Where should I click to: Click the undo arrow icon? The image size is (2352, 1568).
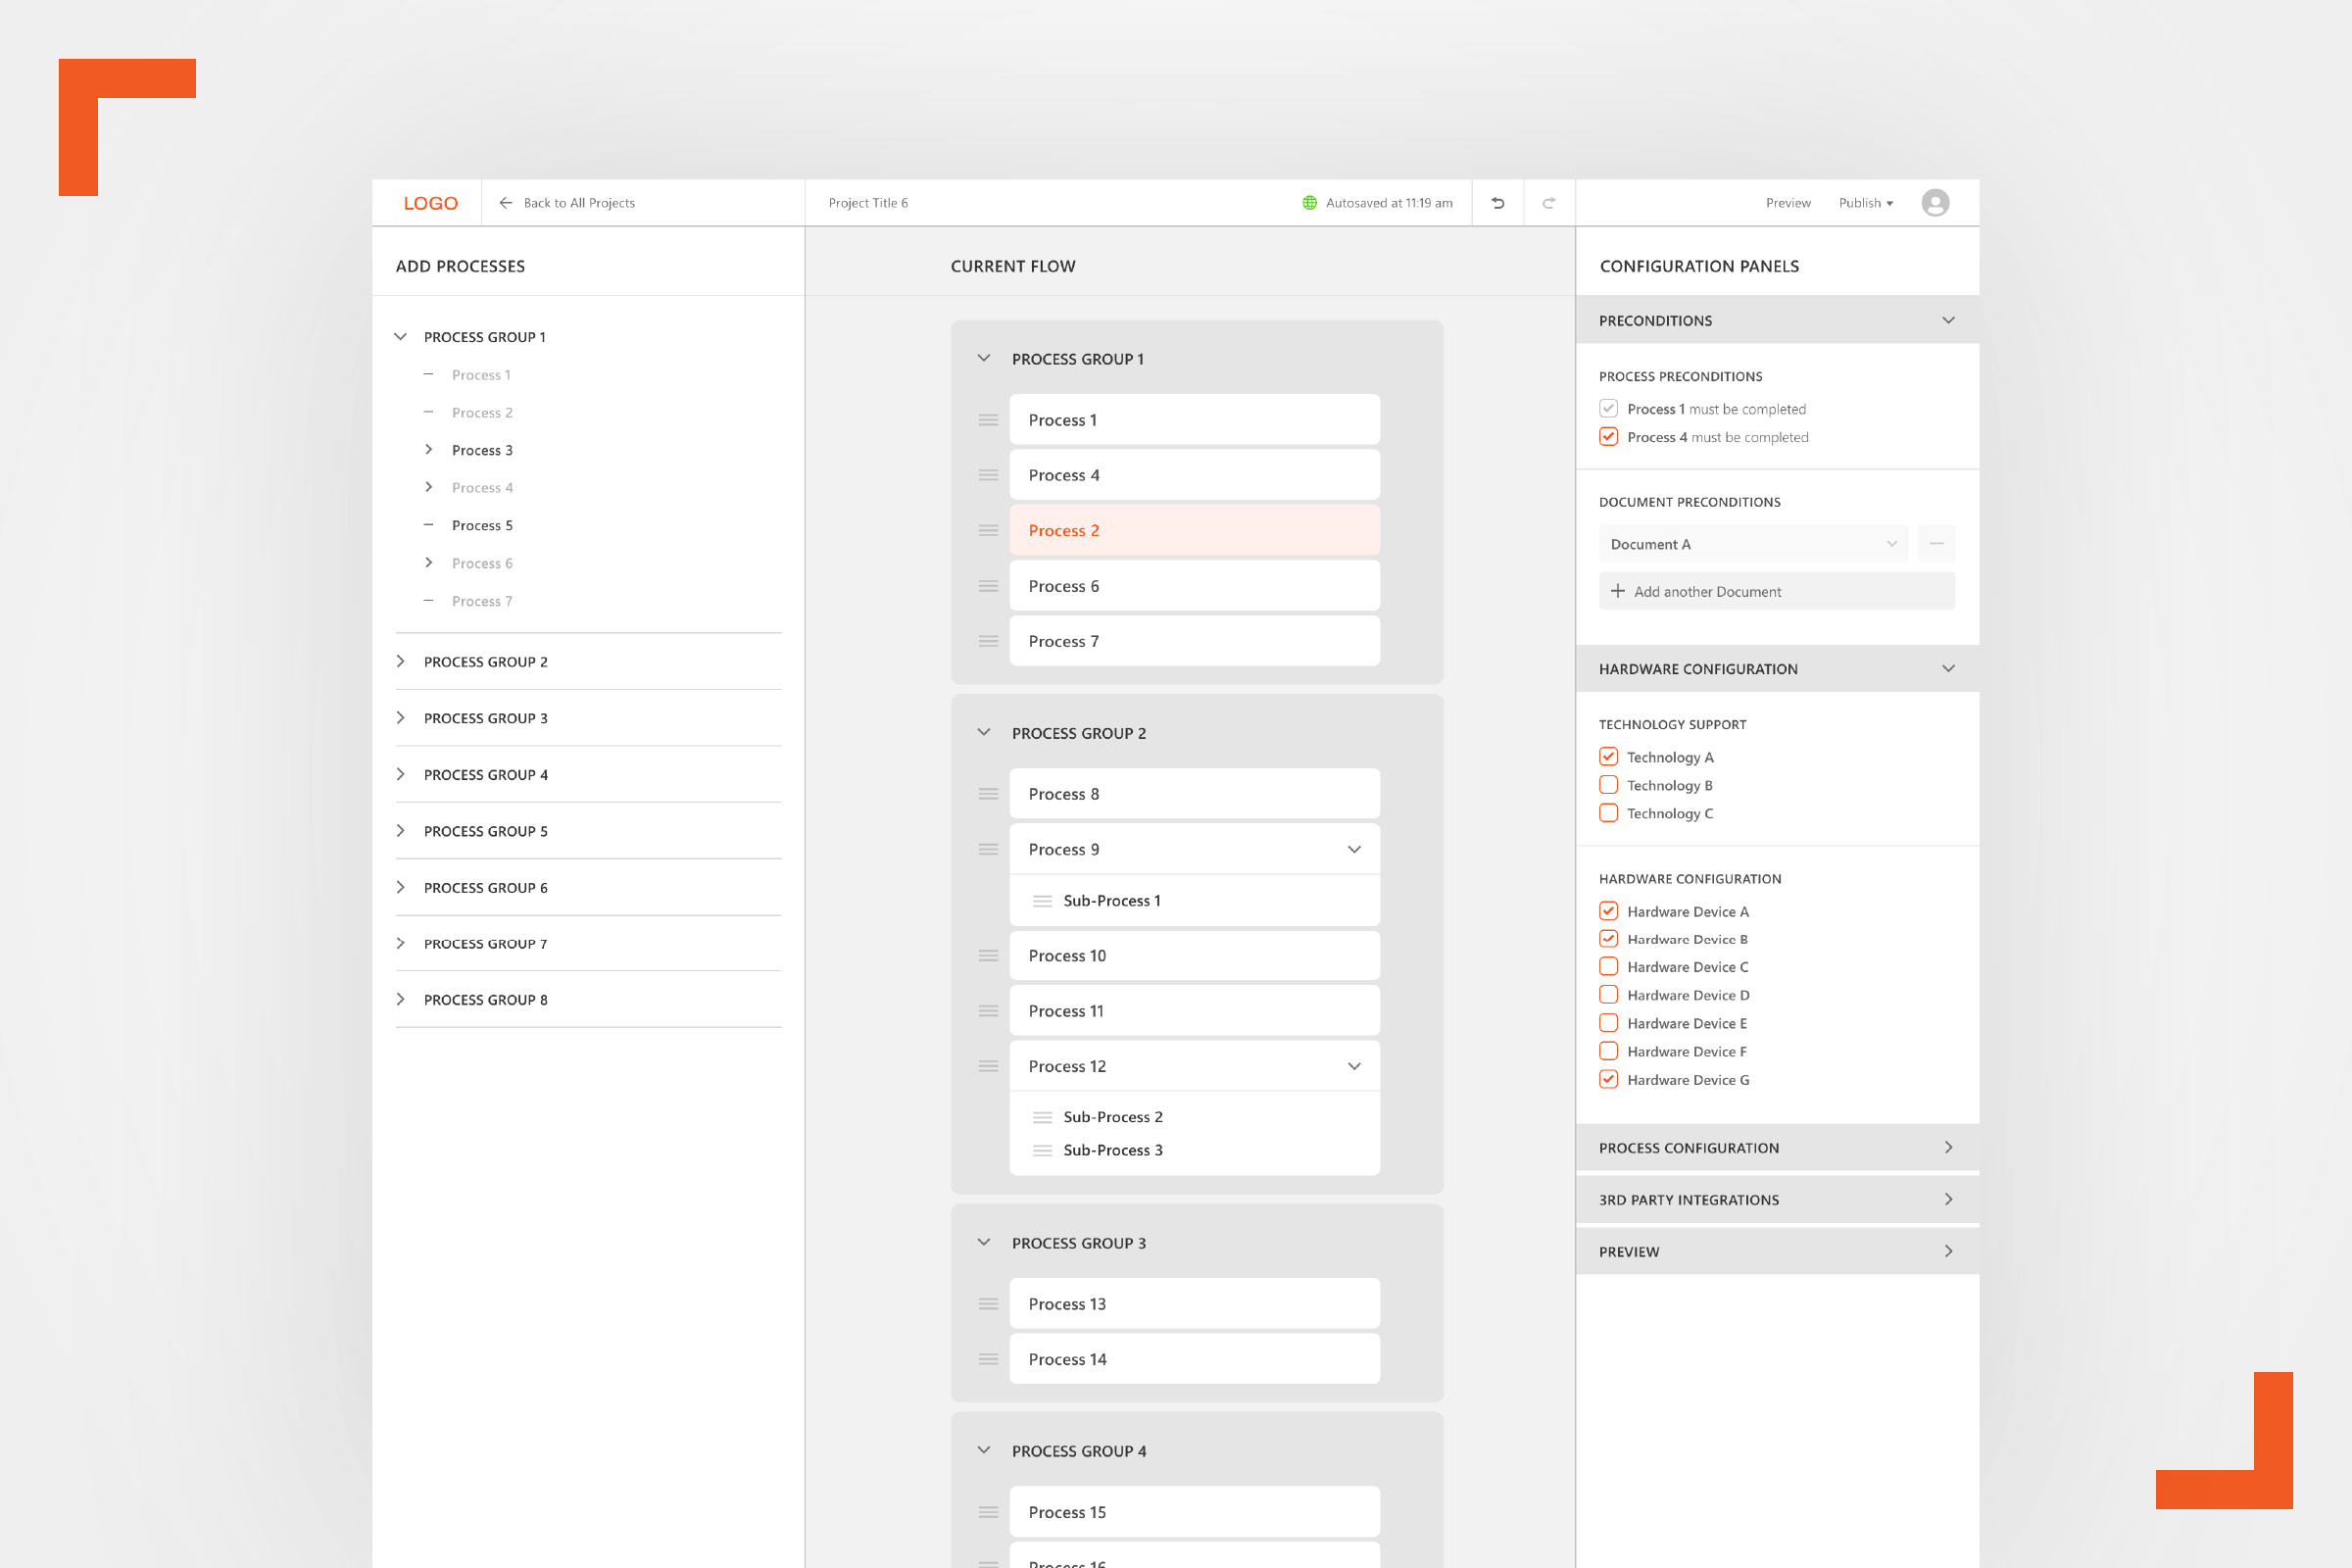(1498, 203)
